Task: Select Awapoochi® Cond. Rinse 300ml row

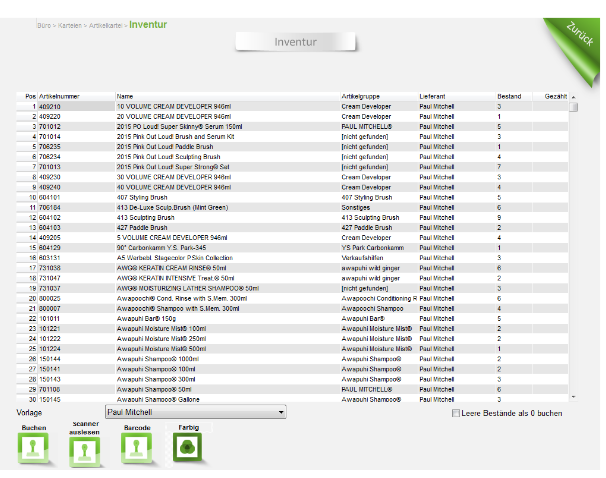Action: (x=292, y=298)
